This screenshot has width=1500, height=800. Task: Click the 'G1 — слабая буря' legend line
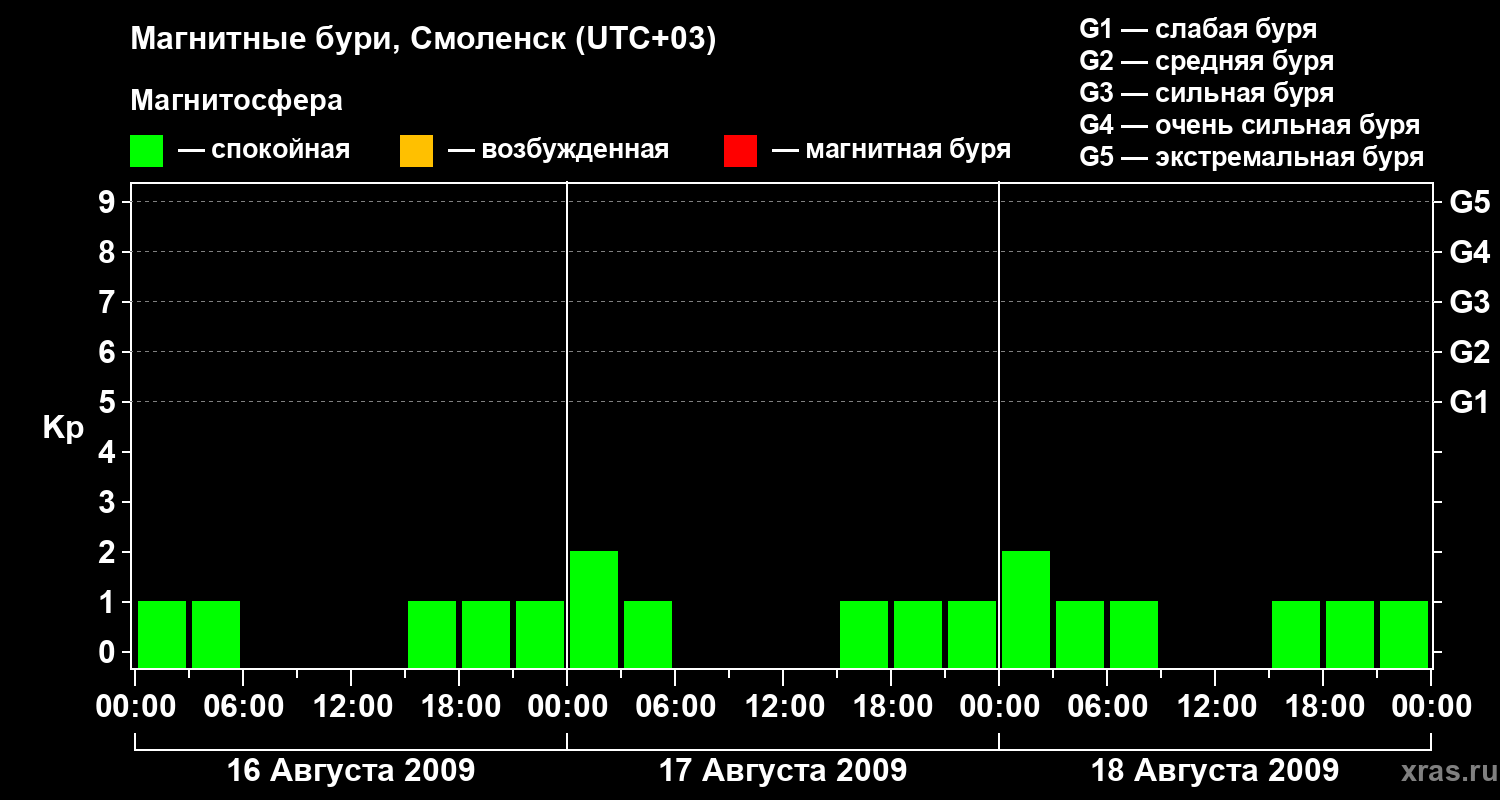(1198, 29)
